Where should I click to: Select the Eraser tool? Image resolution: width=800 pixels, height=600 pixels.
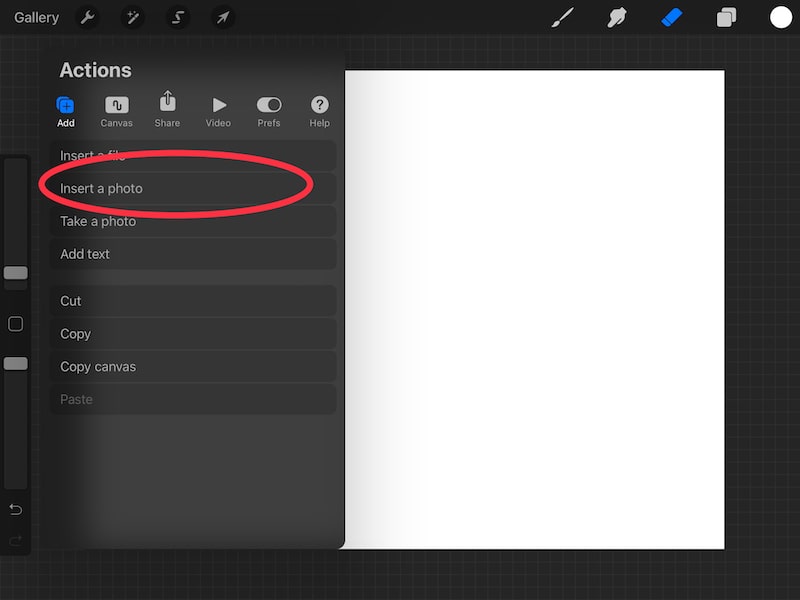[x=671, y=17]
